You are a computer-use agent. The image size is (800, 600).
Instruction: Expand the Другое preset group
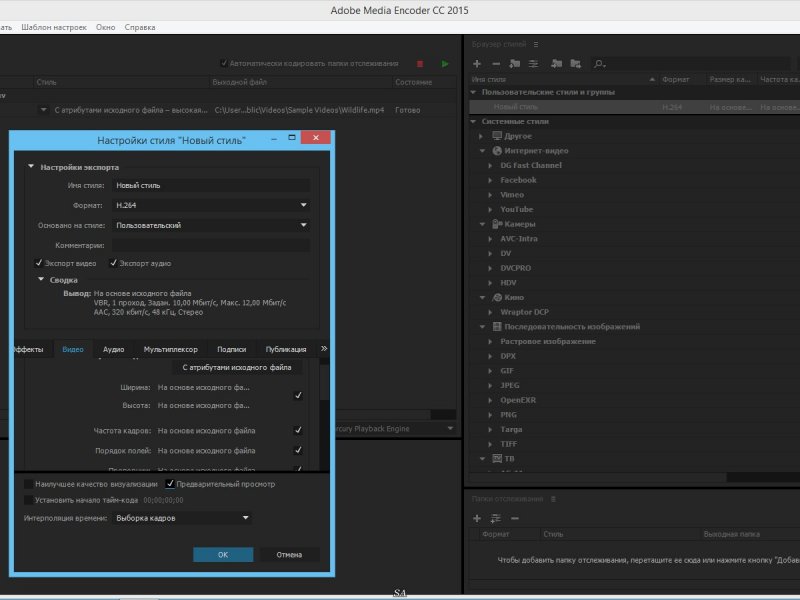[481, 136]
